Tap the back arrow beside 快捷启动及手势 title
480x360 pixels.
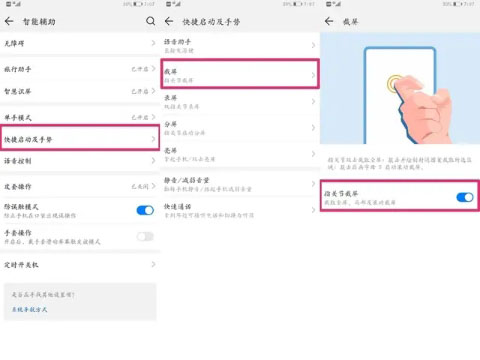pos(169,21)
